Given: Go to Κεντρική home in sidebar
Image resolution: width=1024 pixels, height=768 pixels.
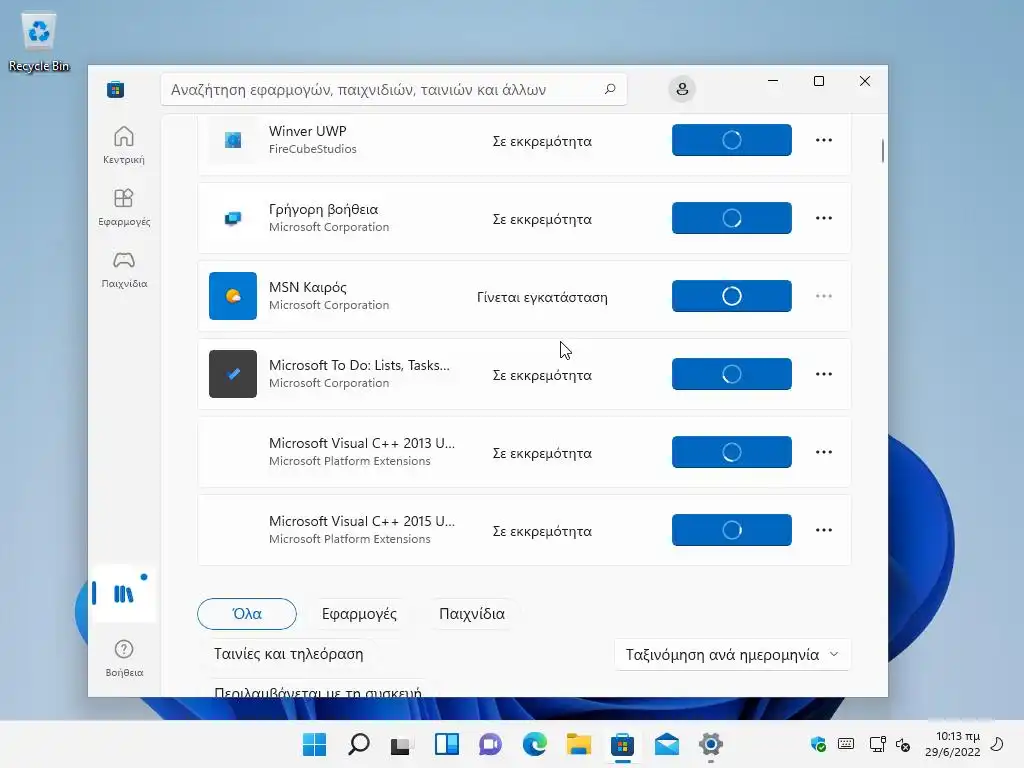Looking at the screenshot, I should tap(123, 145).
